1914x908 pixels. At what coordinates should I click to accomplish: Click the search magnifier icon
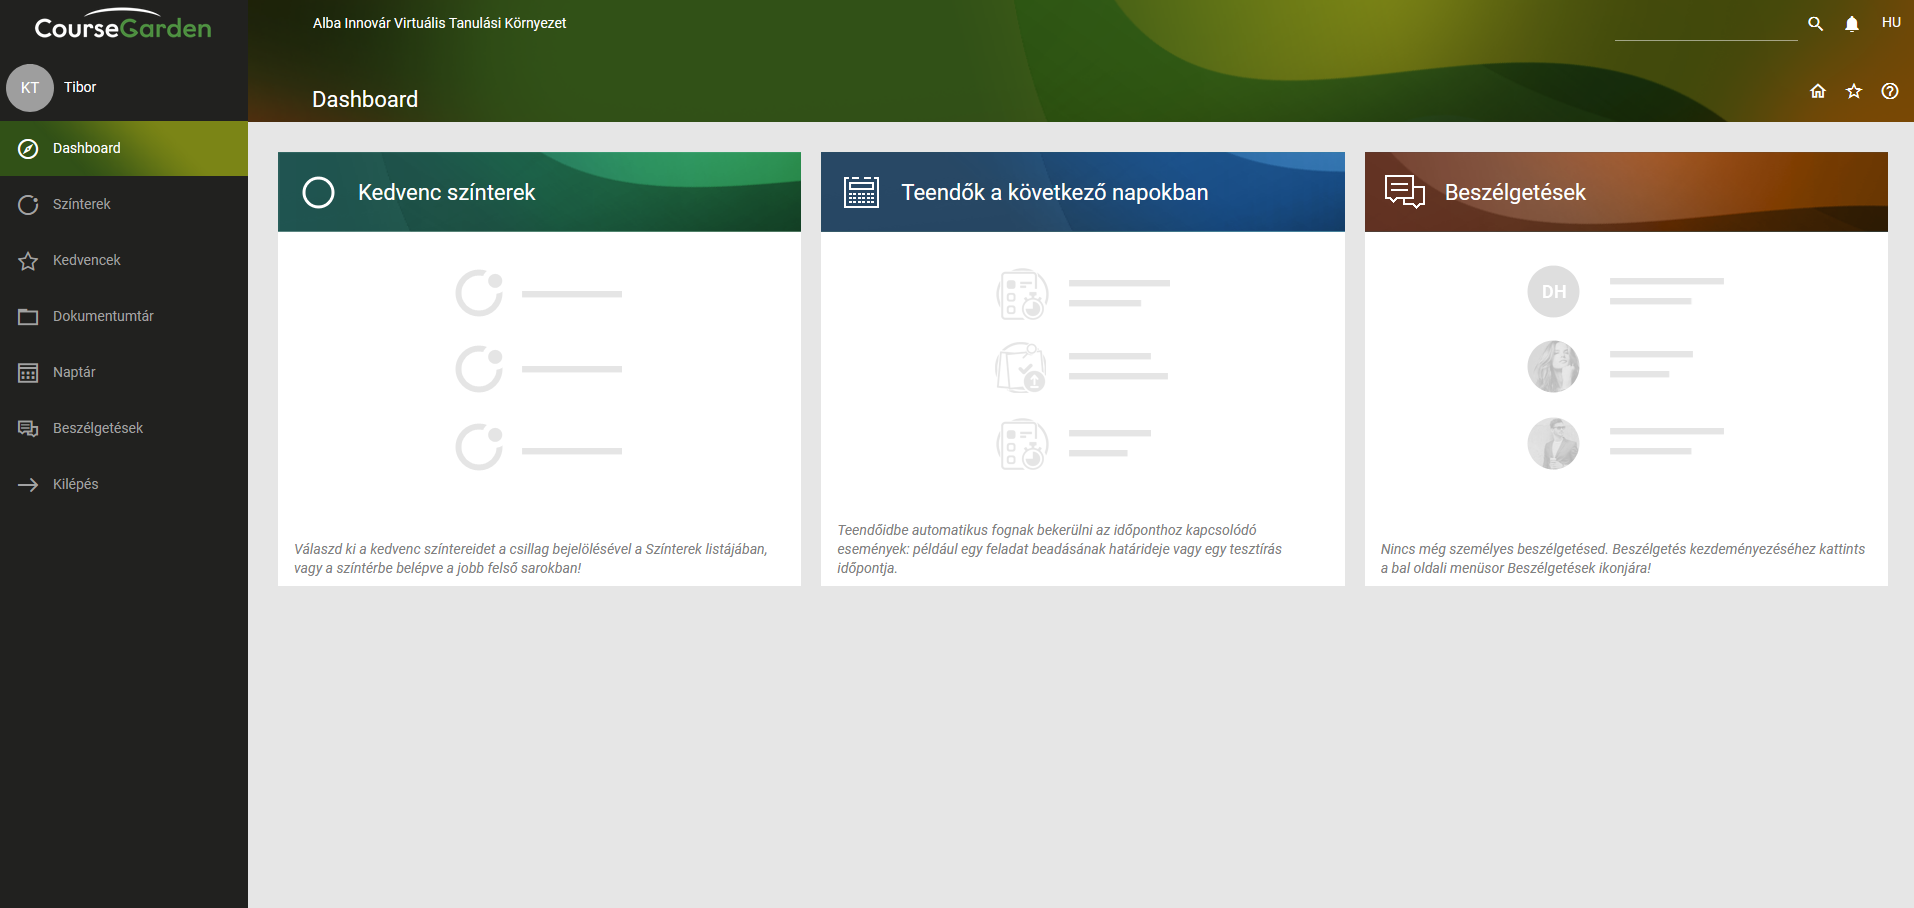(1815, 24)
